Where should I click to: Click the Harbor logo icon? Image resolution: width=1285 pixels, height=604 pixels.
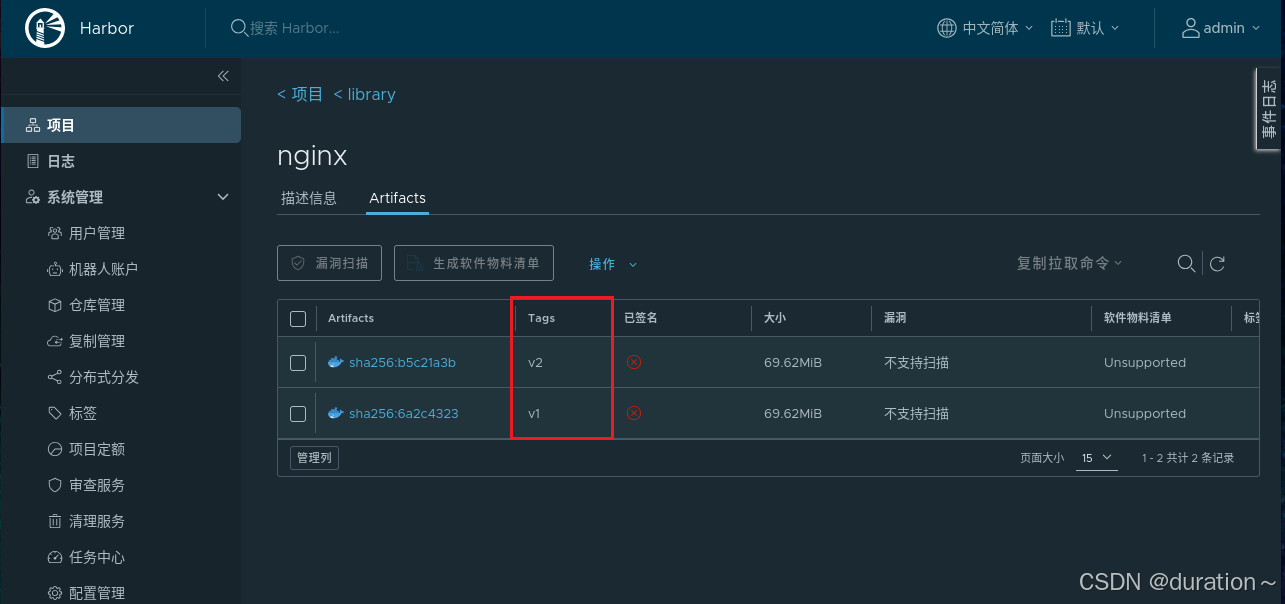[x=44, y=28]
